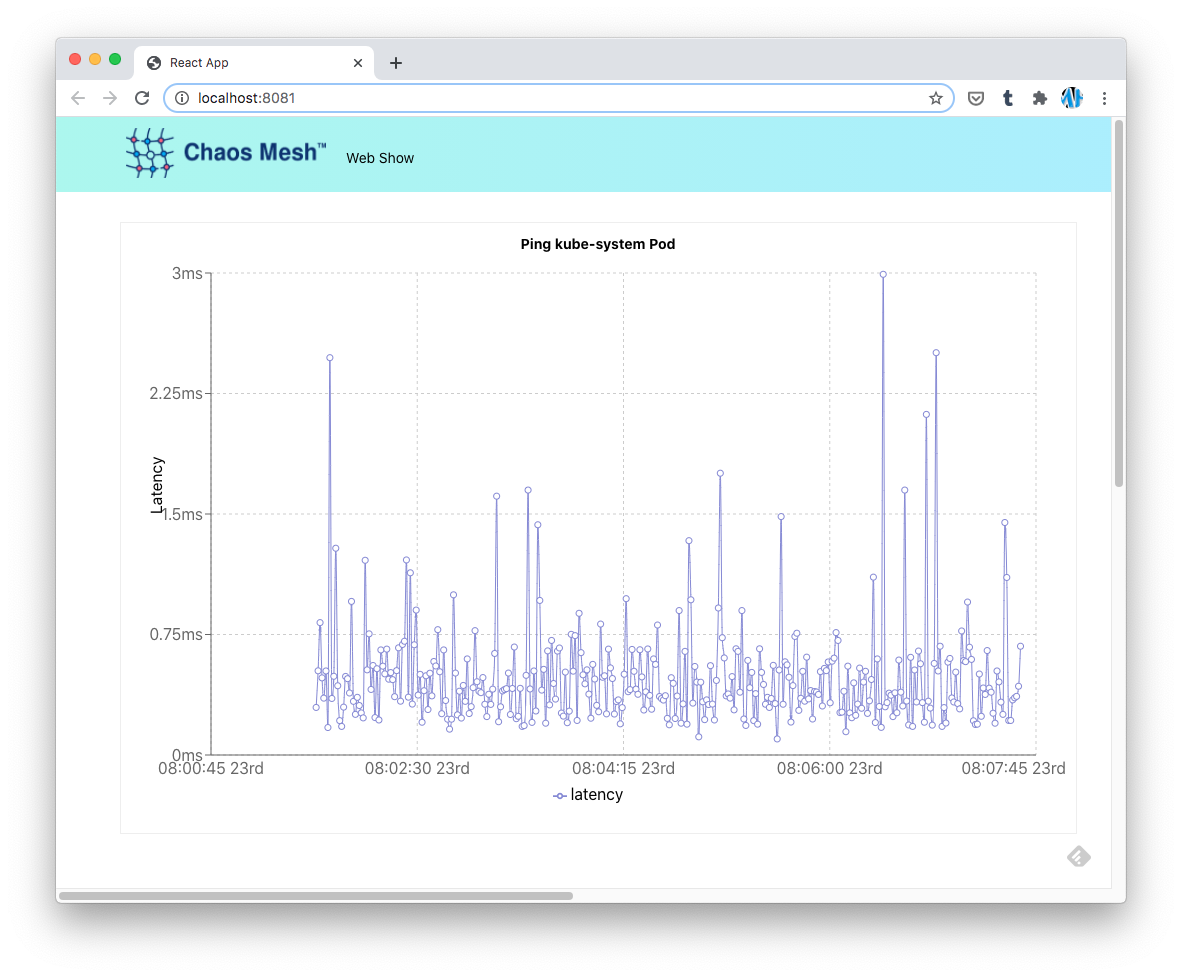Open the Pocket extension icon
This screenshot has height=977, width=1182.
click(975, 98)
